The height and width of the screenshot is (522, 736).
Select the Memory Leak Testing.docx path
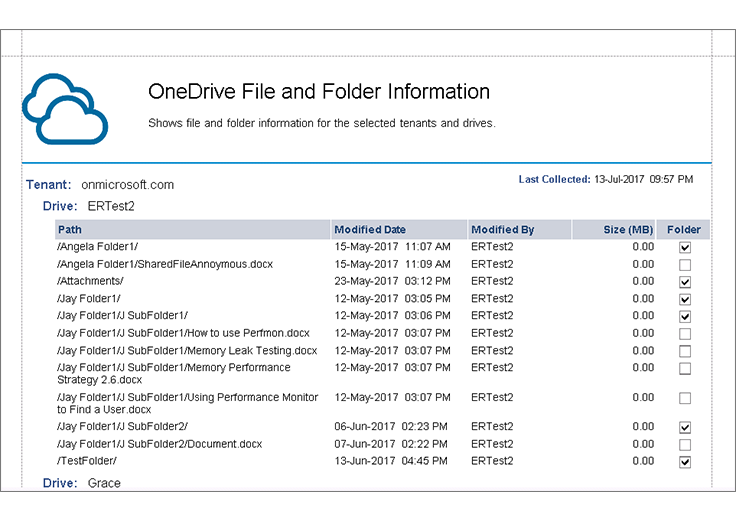pos(187,351)
